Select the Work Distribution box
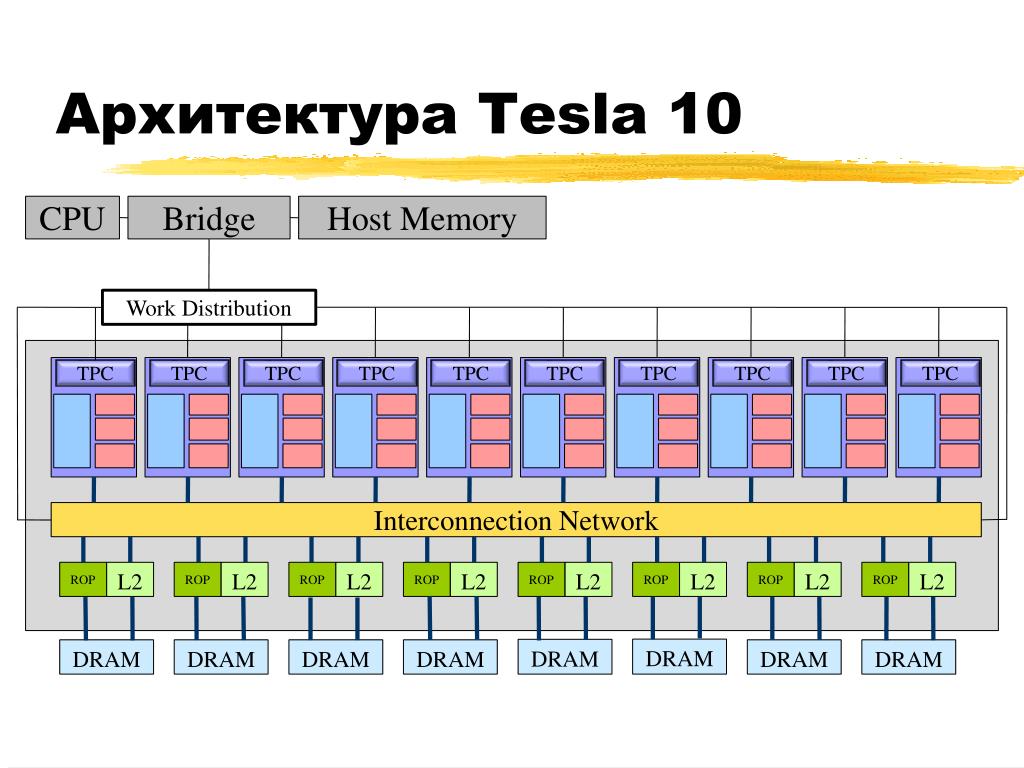This screenshot has height=768, width=1024. 209,308
